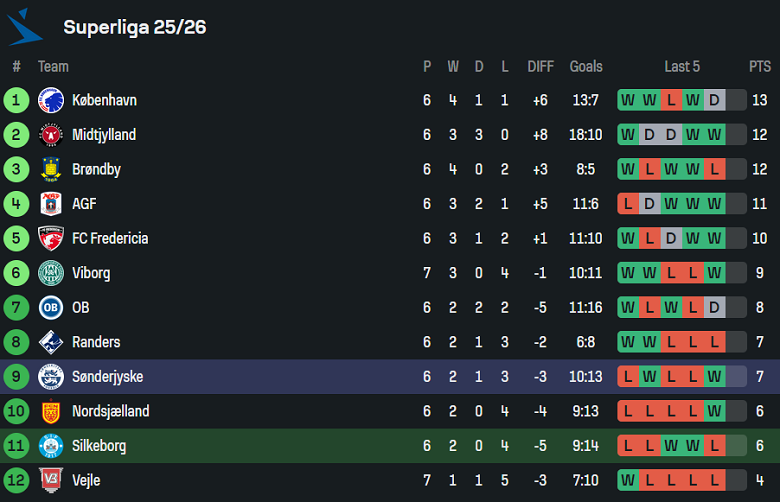This screenshot has height=502, width=780.
Task: Click the Superliga league logo
Action: pos(25,27)
